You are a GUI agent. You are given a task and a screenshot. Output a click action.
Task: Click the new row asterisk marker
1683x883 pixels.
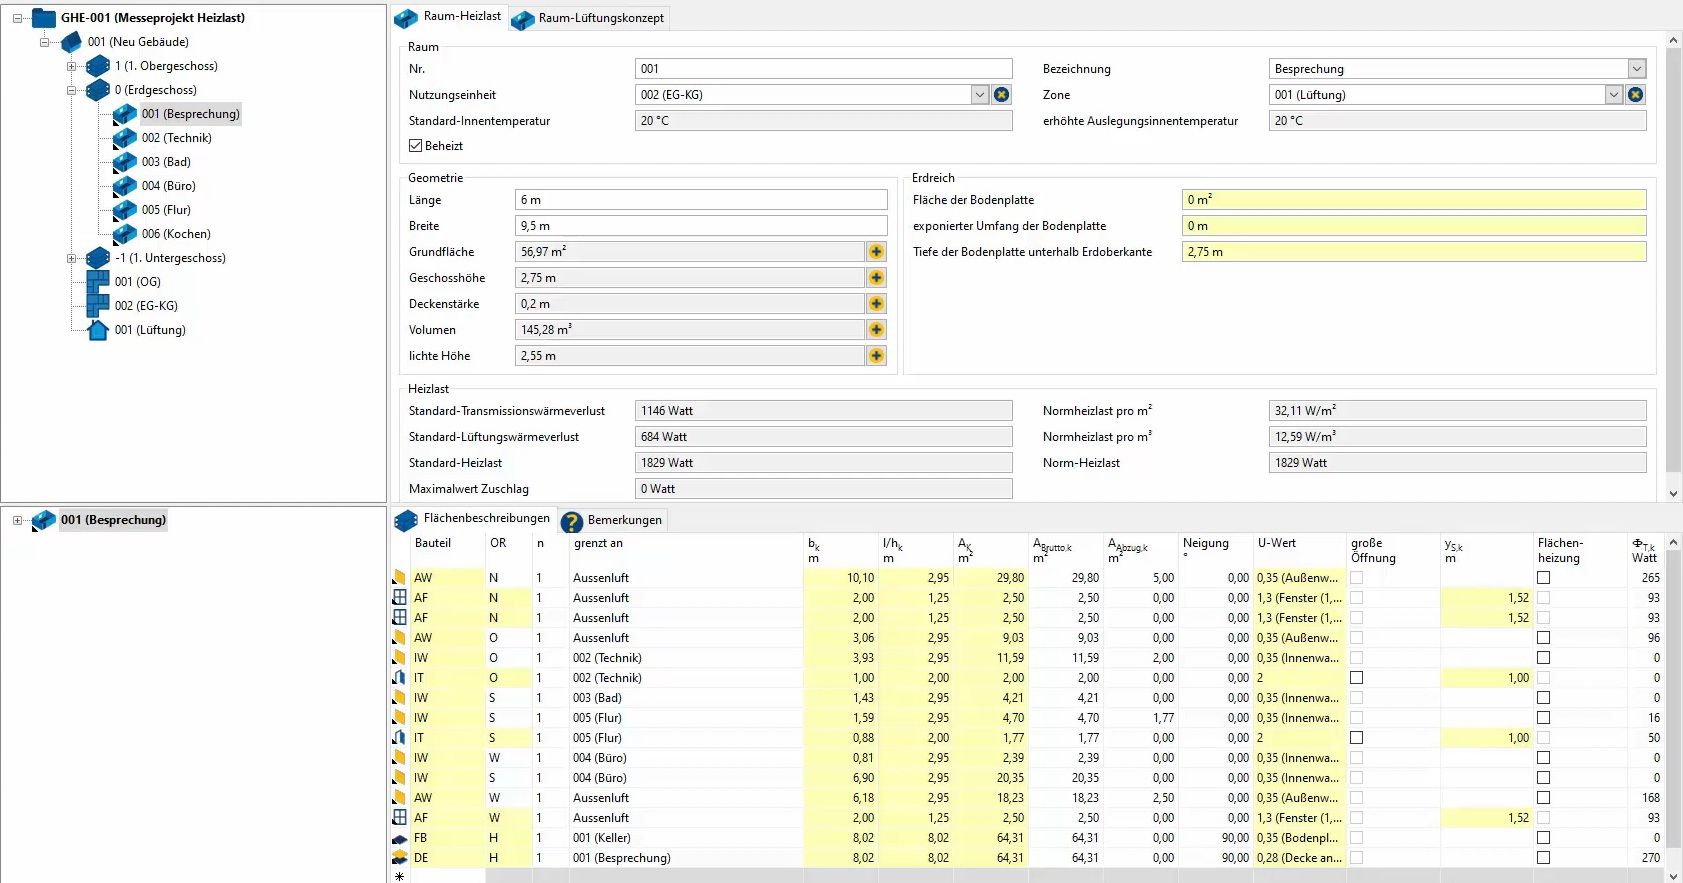400,876
